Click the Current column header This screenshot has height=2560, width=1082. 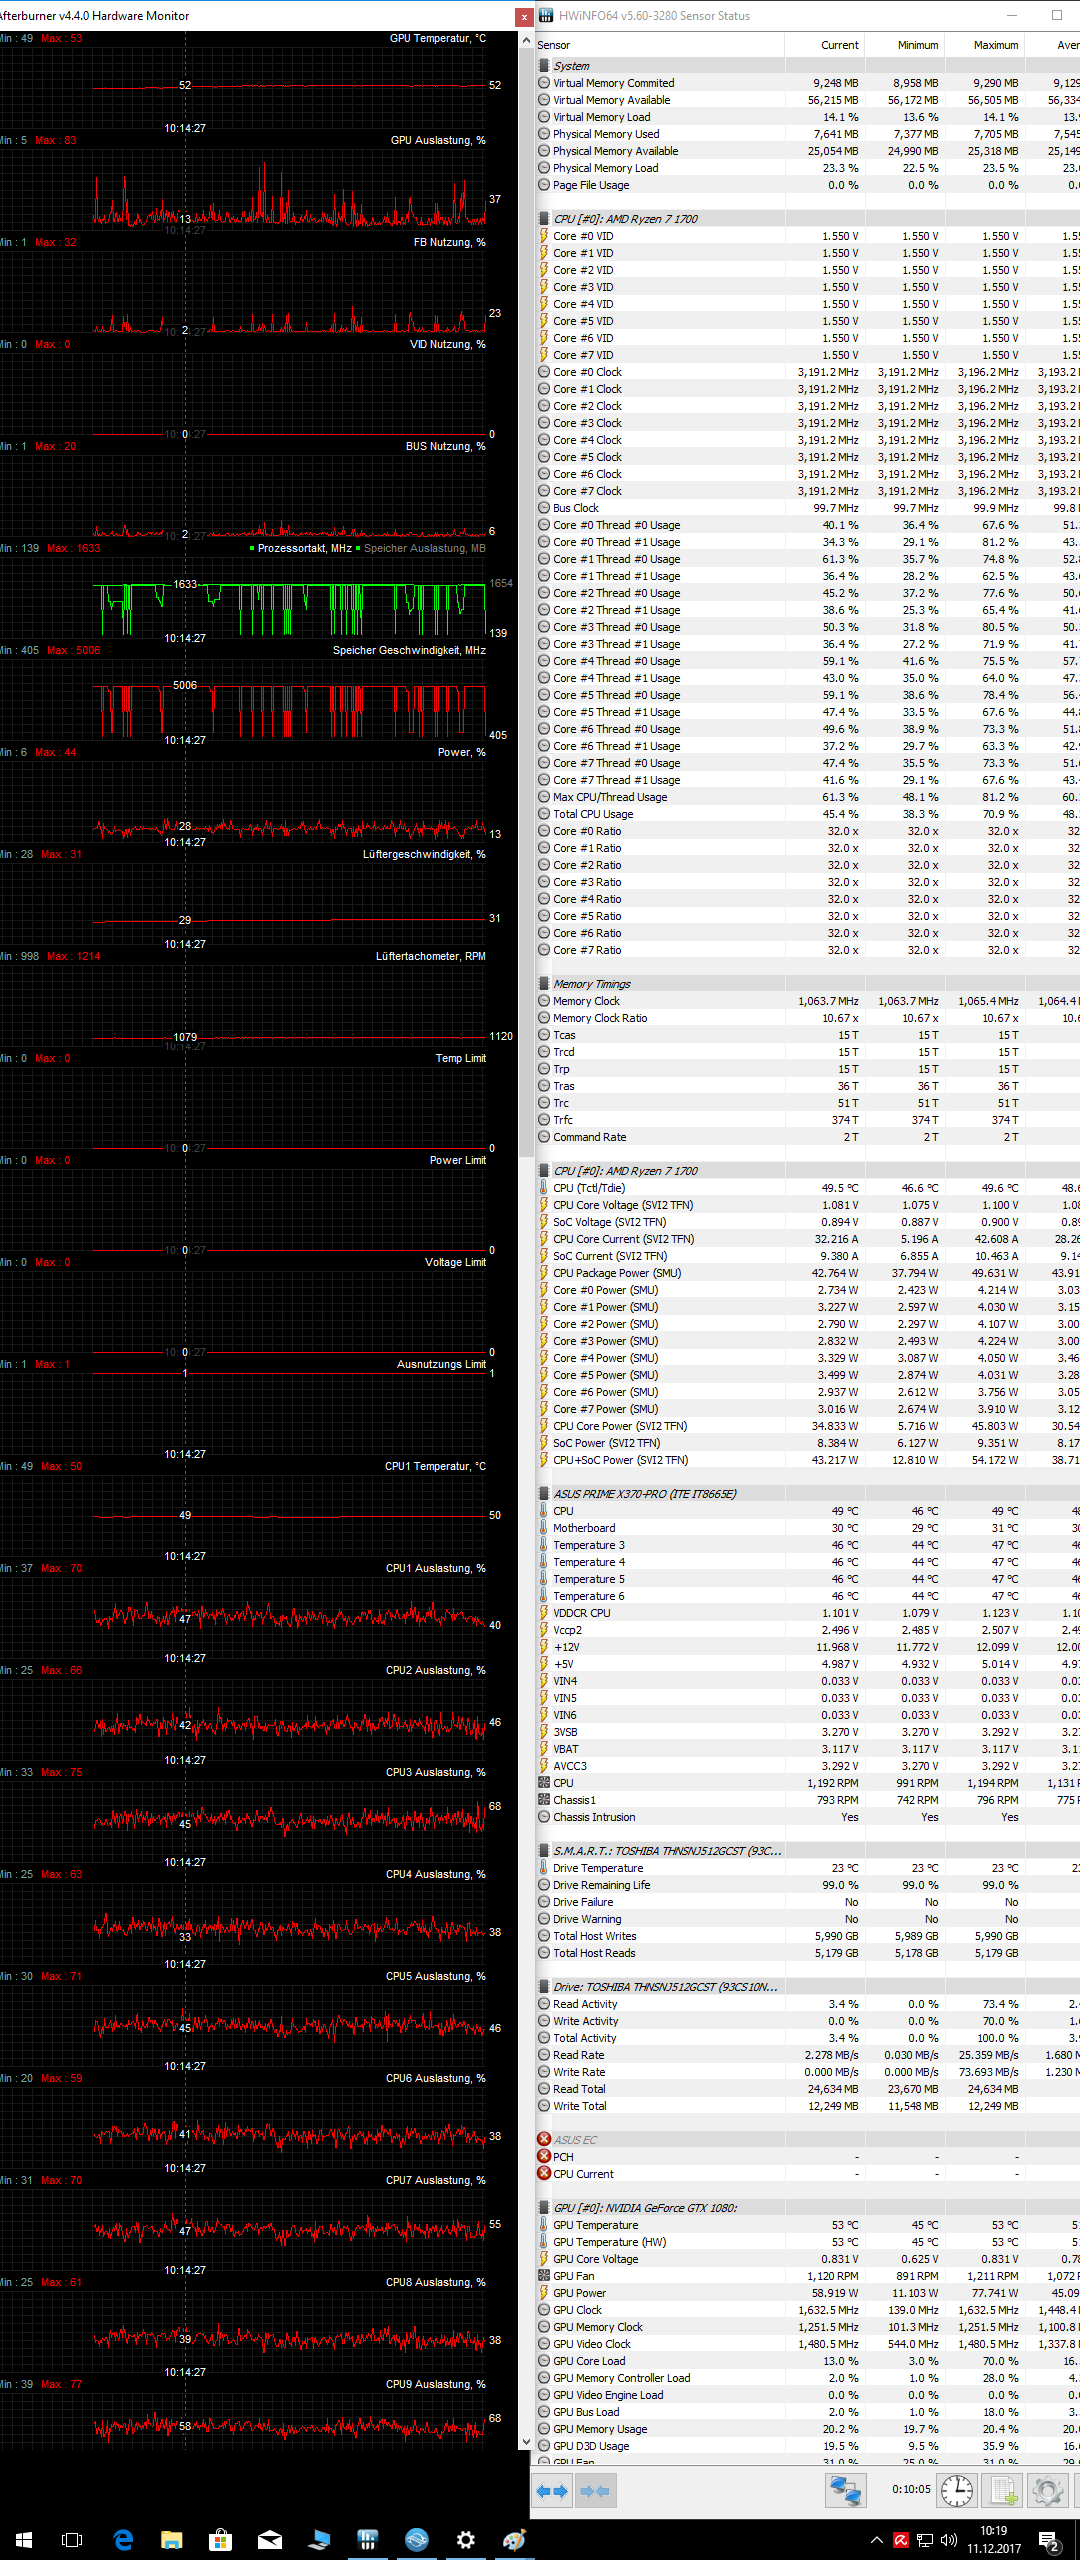[x=825, y=45]
